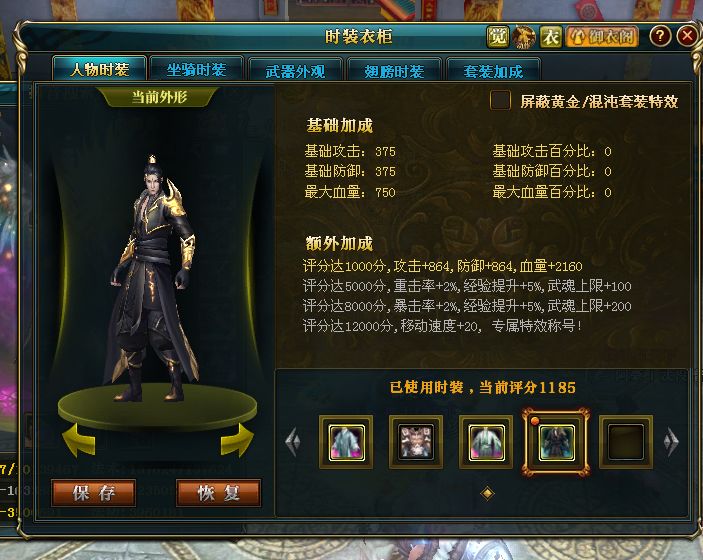Switch to 坐骑时装 tab
The height and width of the screenshot is (560, 703).
[197, 70]
